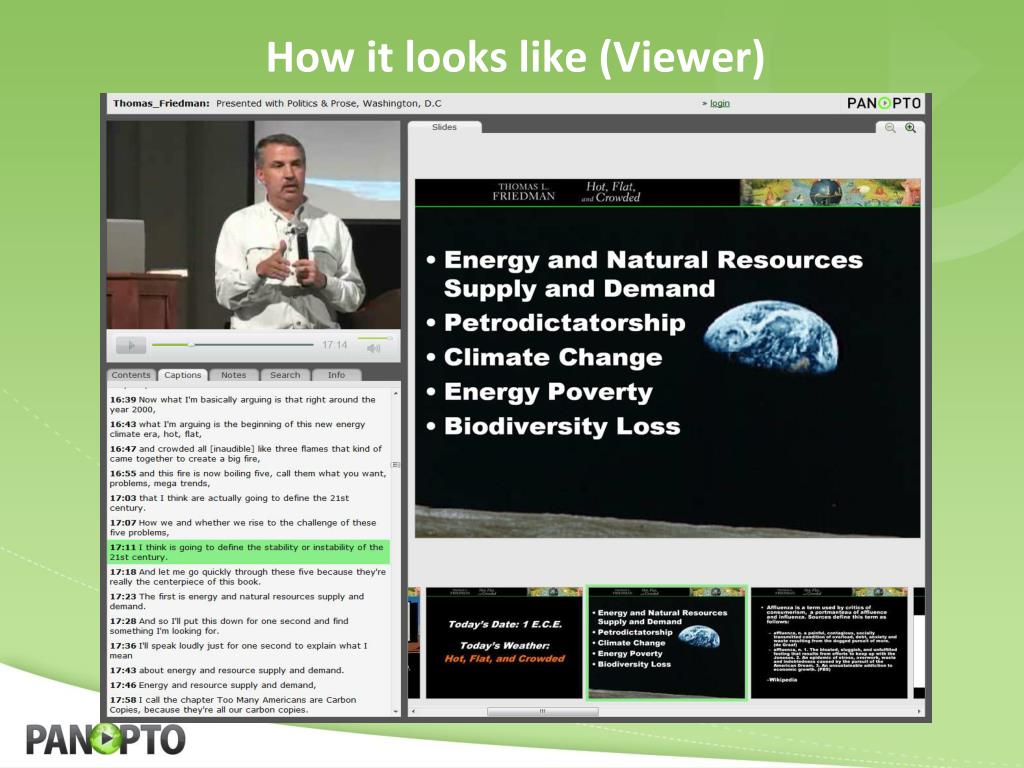Open the Info tab

click(x=336, y=375)
